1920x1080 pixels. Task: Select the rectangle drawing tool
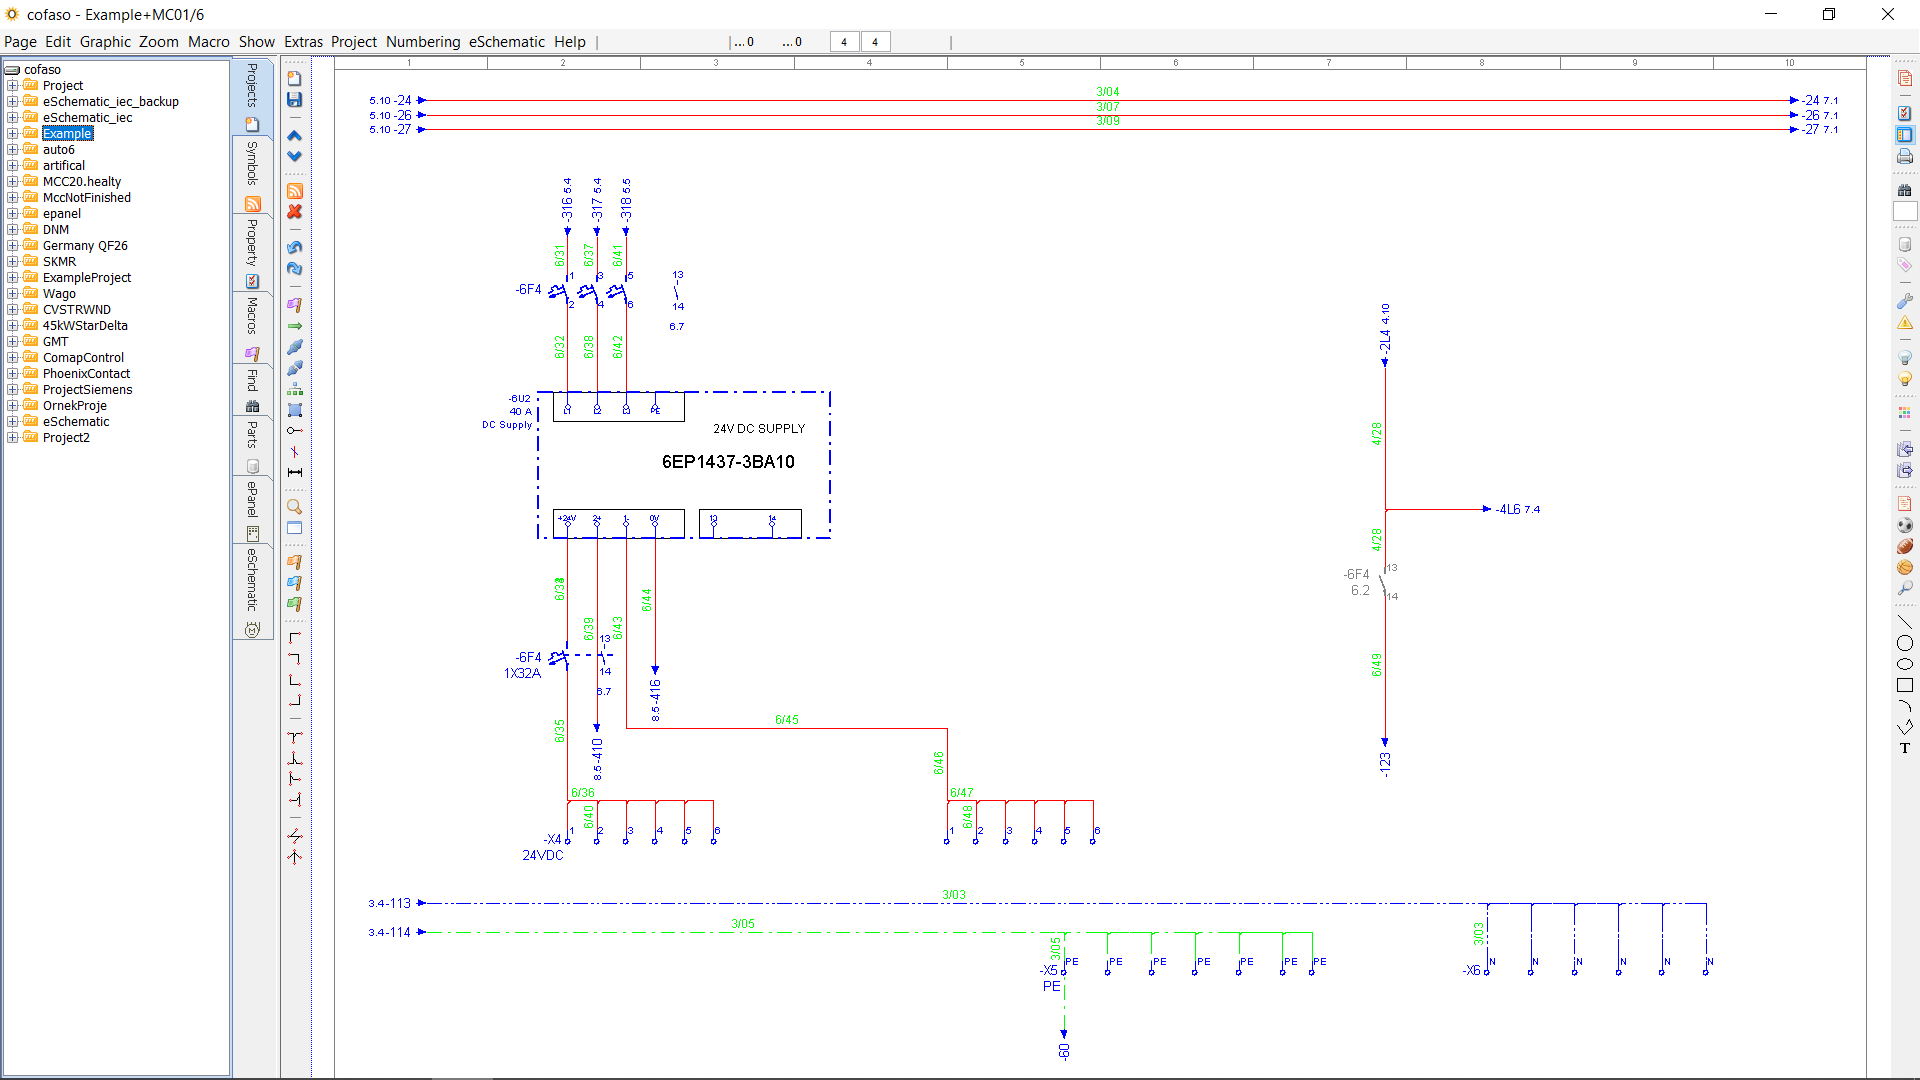(1904, 685)
